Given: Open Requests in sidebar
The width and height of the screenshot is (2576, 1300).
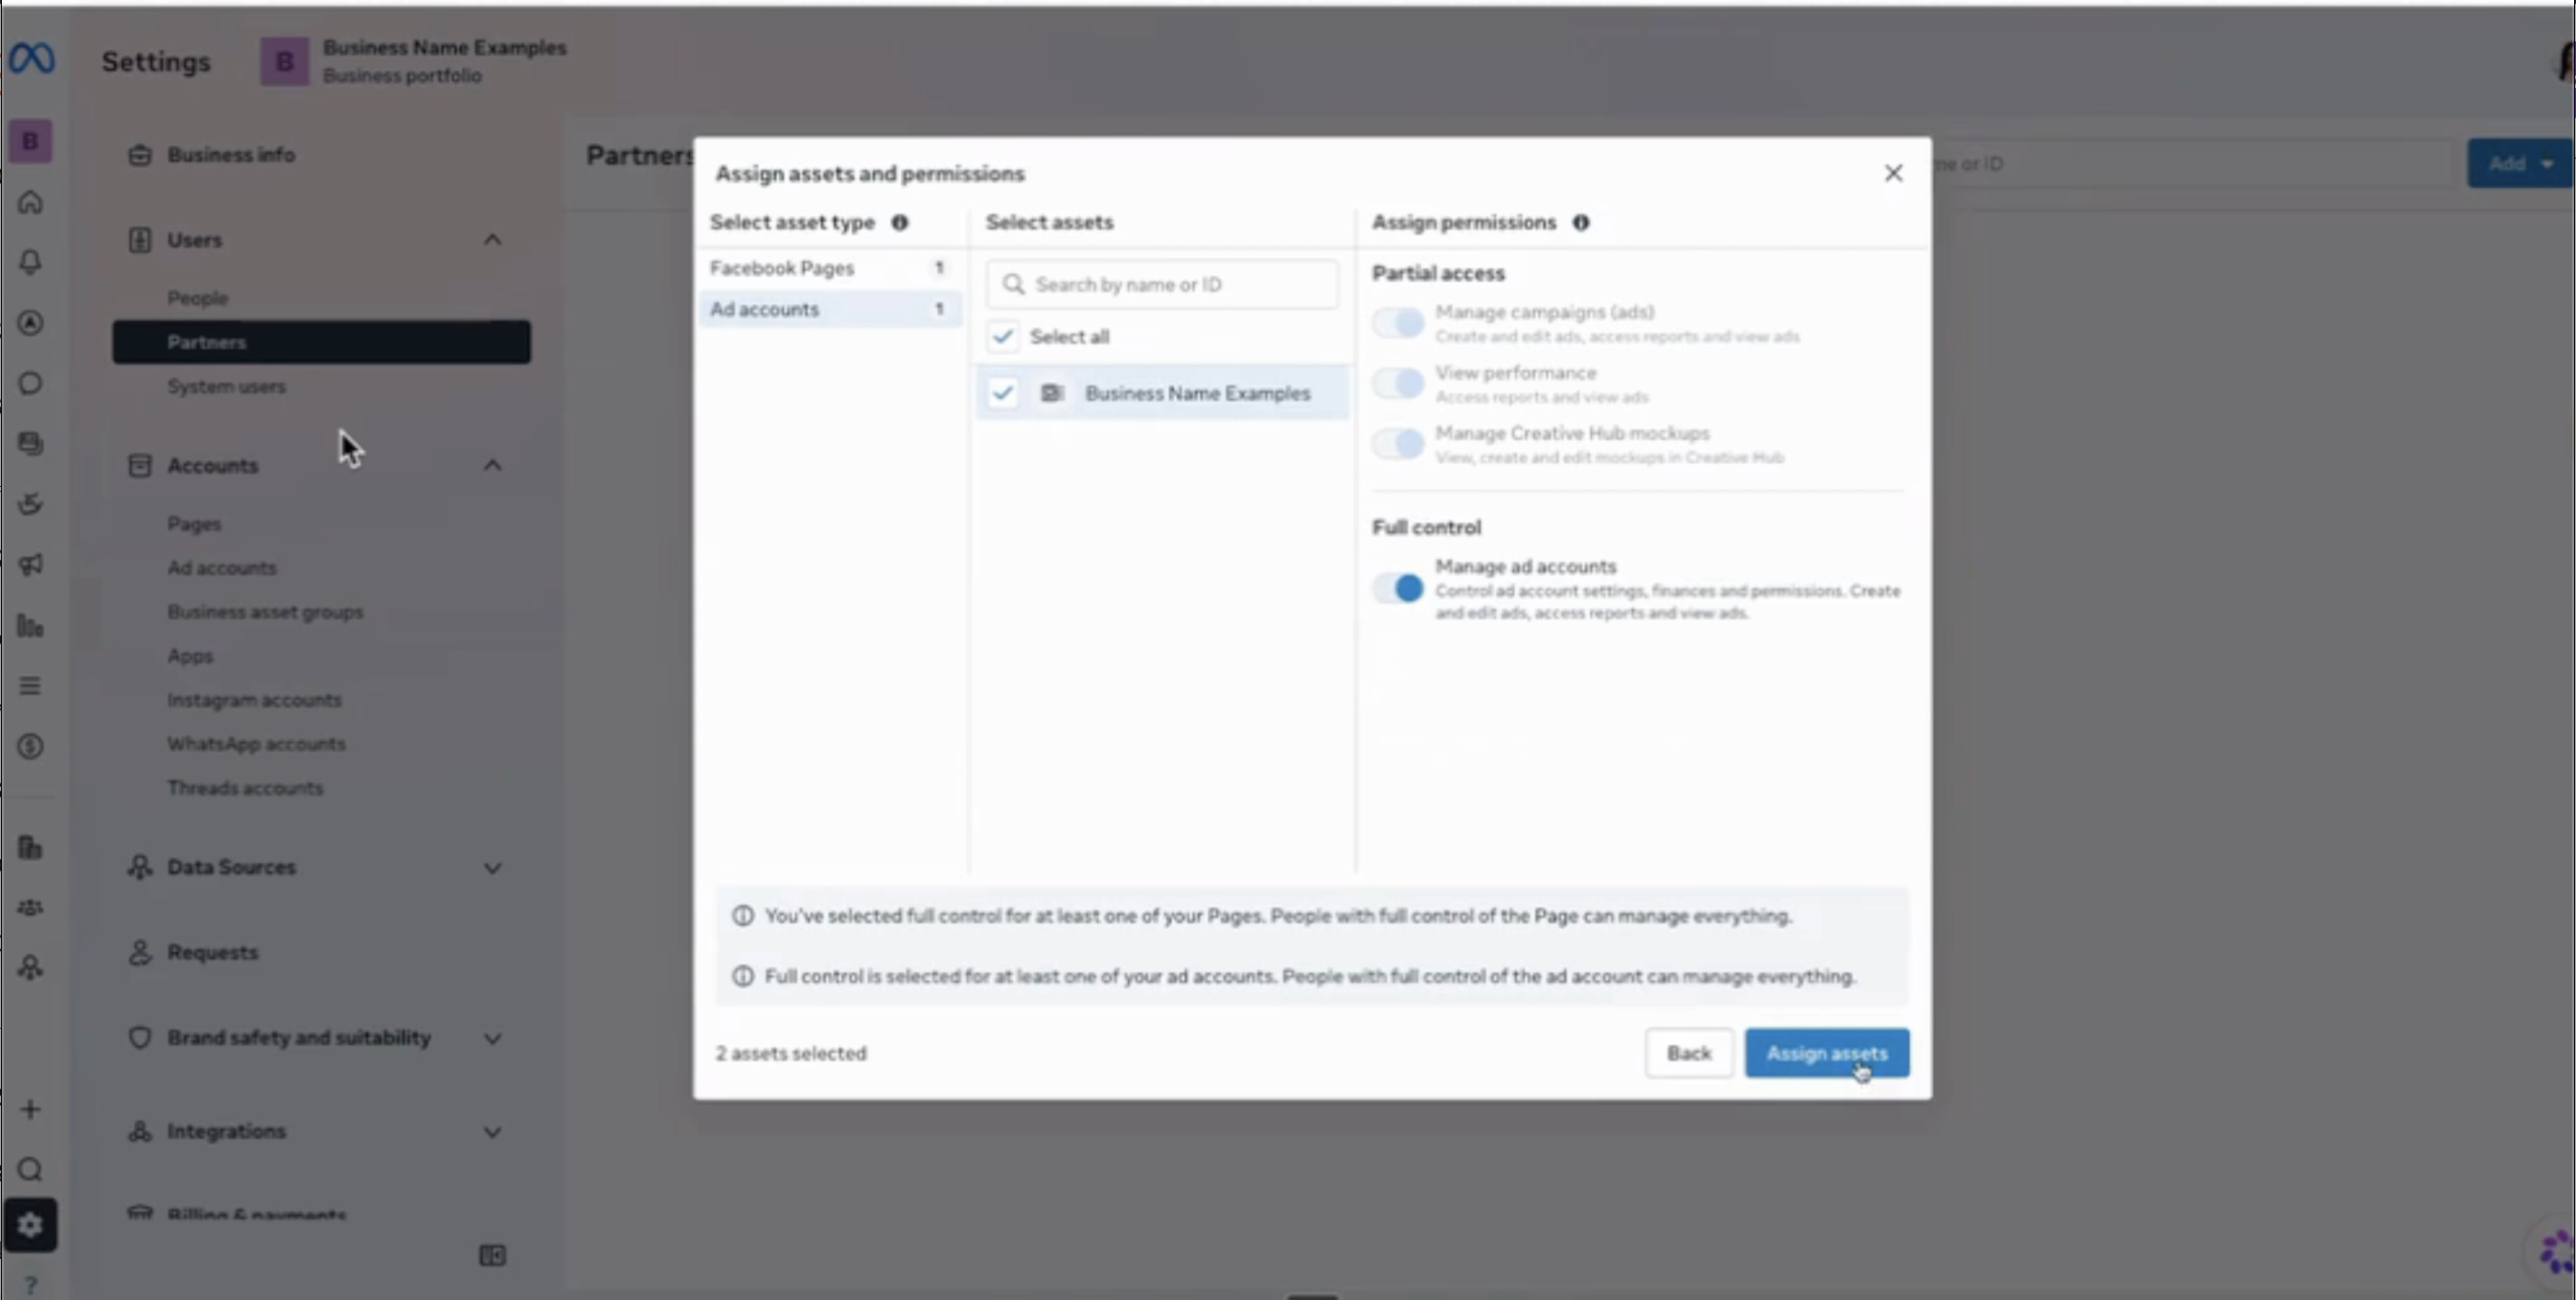Looking at the screenshot, I should coord(212,952).
